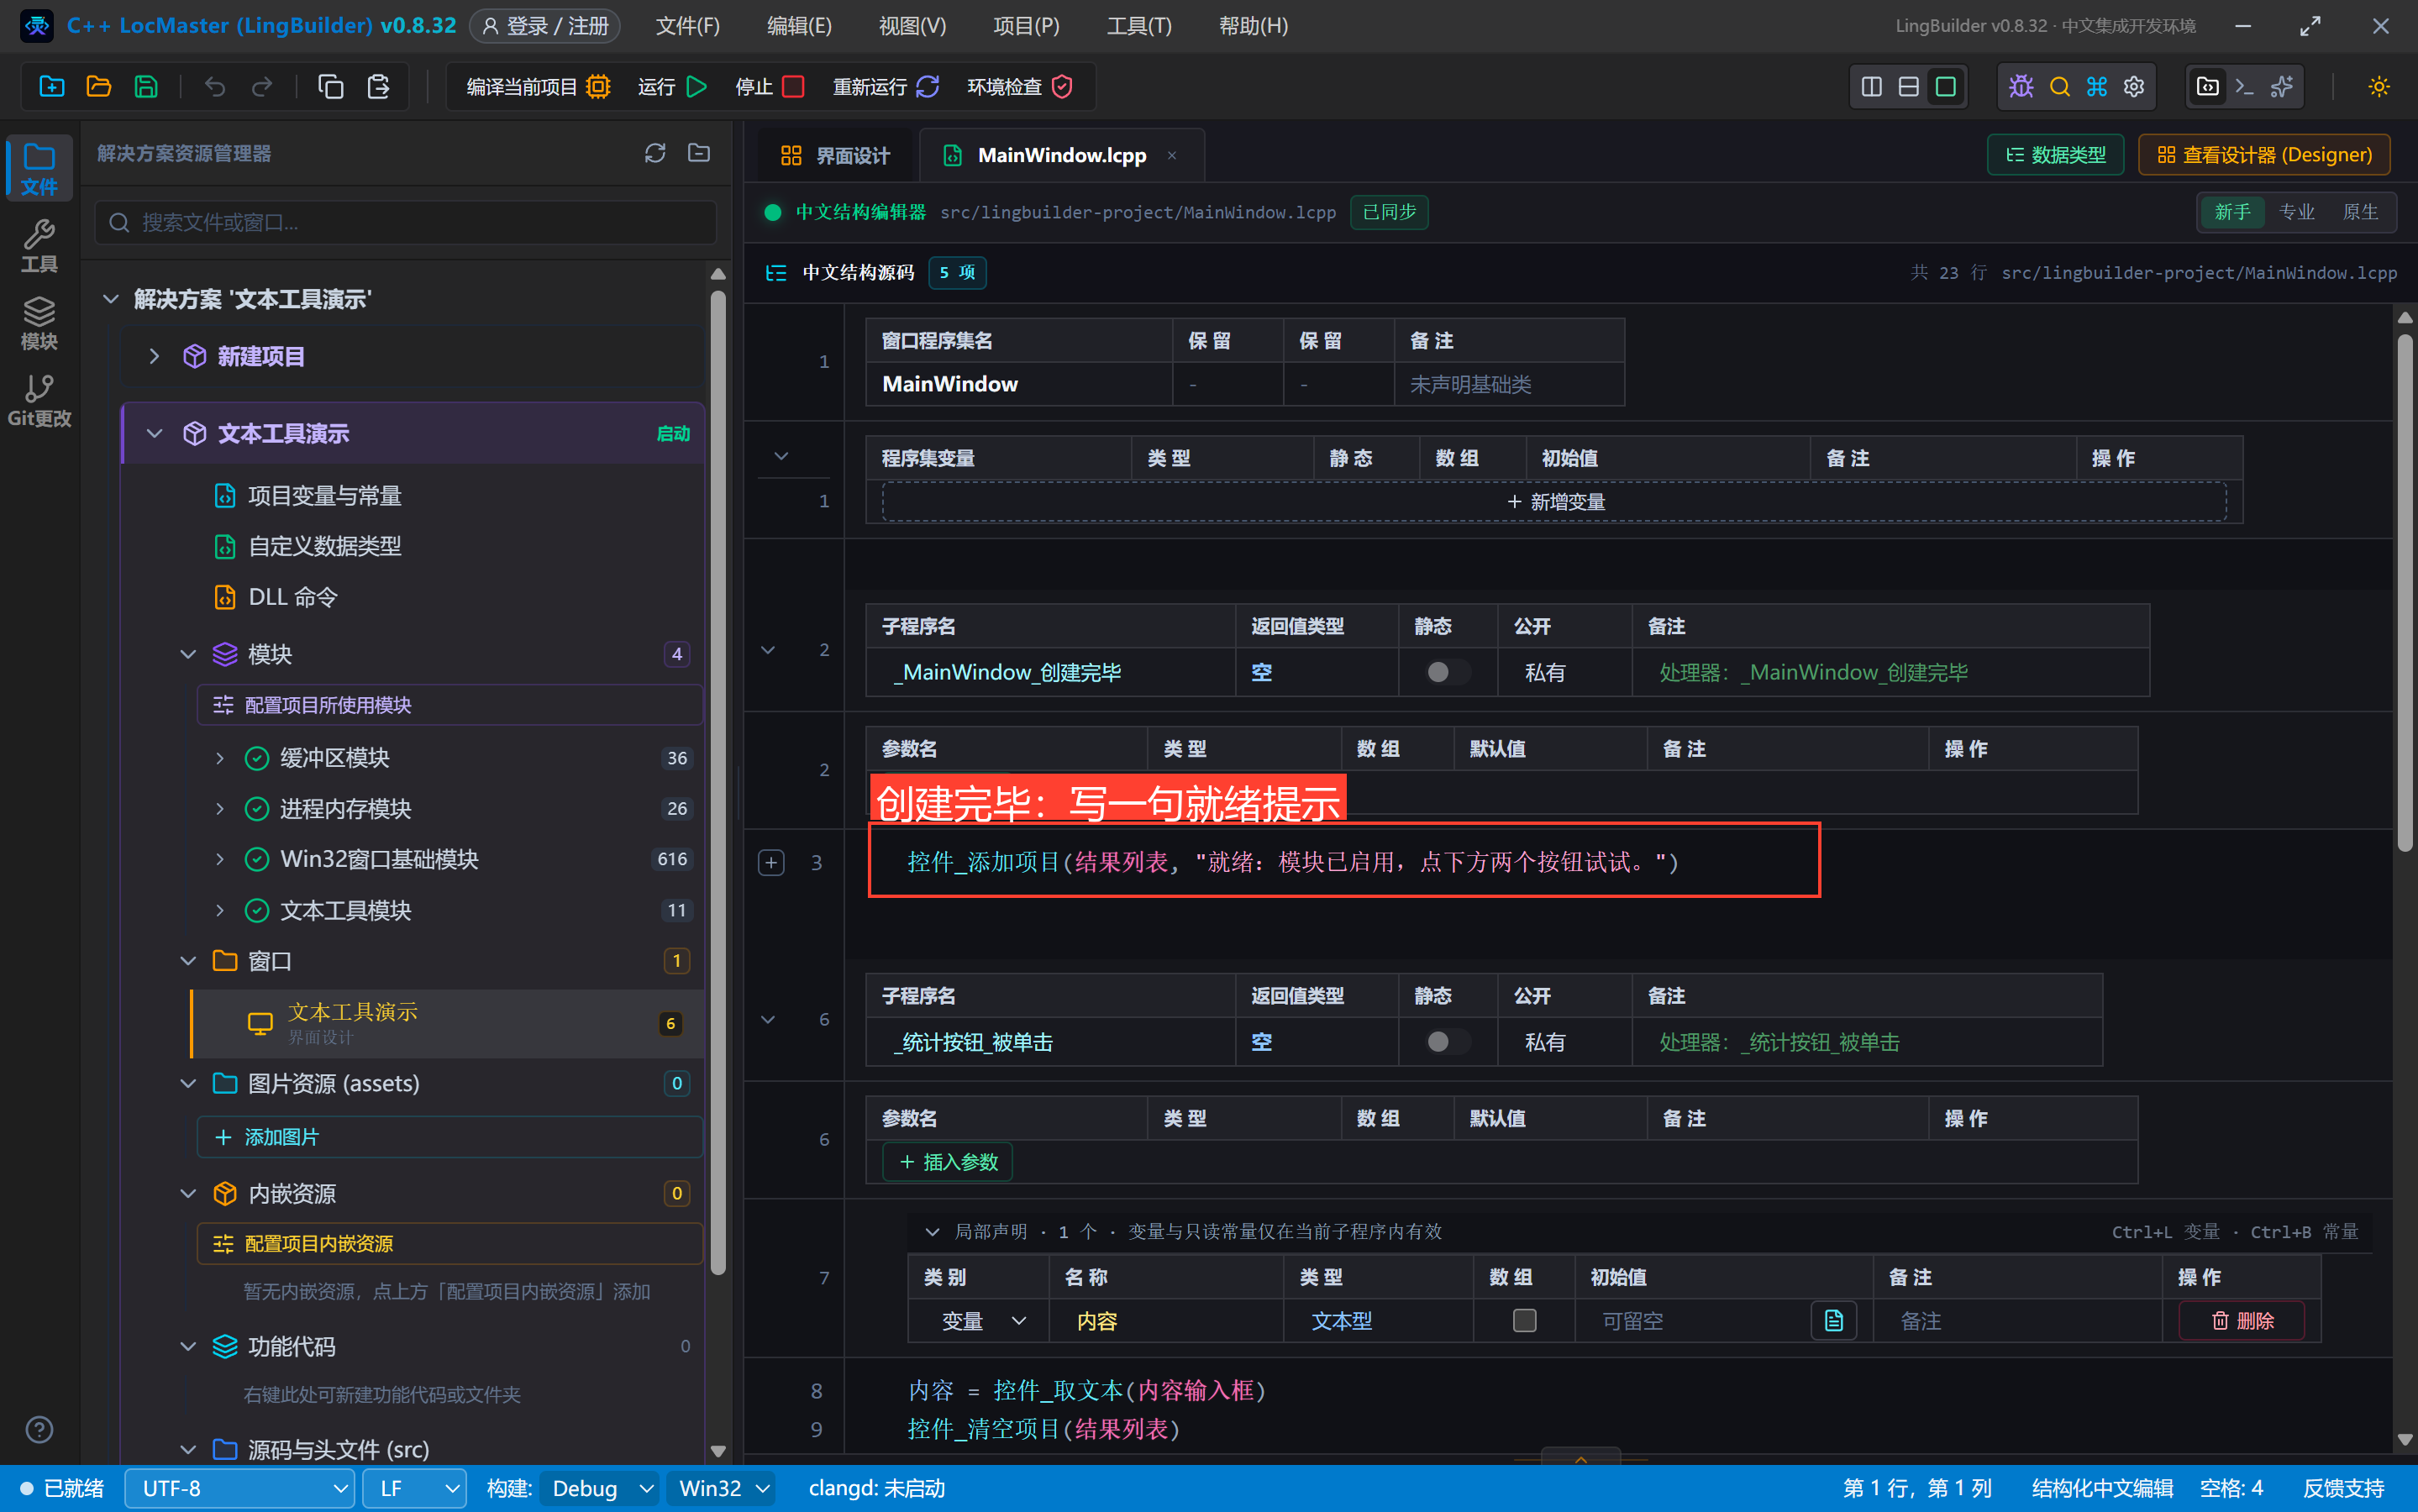The width and height of the screenshot is (2418, 1512).
Task: Click the paste clipboard icon in toolbar
Action: (x=378, y=87)
